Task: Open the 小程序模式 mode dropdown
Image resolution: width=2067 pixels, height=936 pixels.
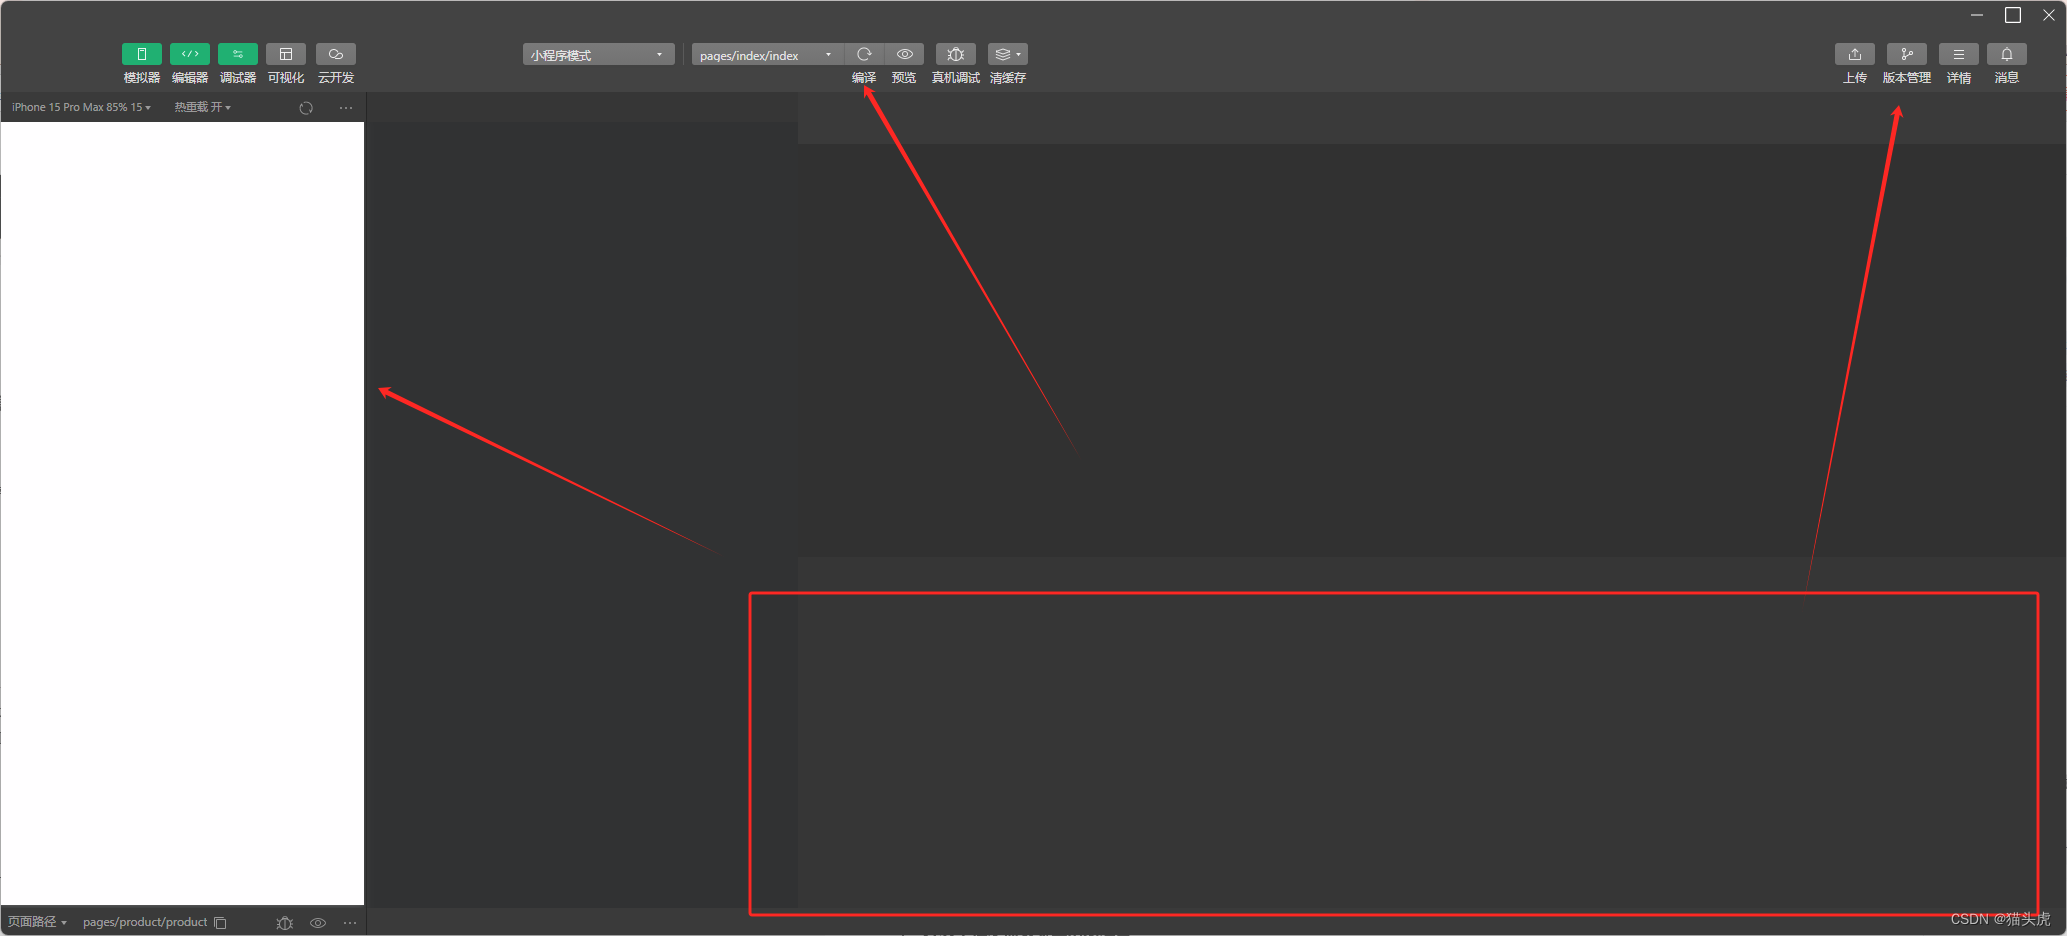Action: [598, 55]
